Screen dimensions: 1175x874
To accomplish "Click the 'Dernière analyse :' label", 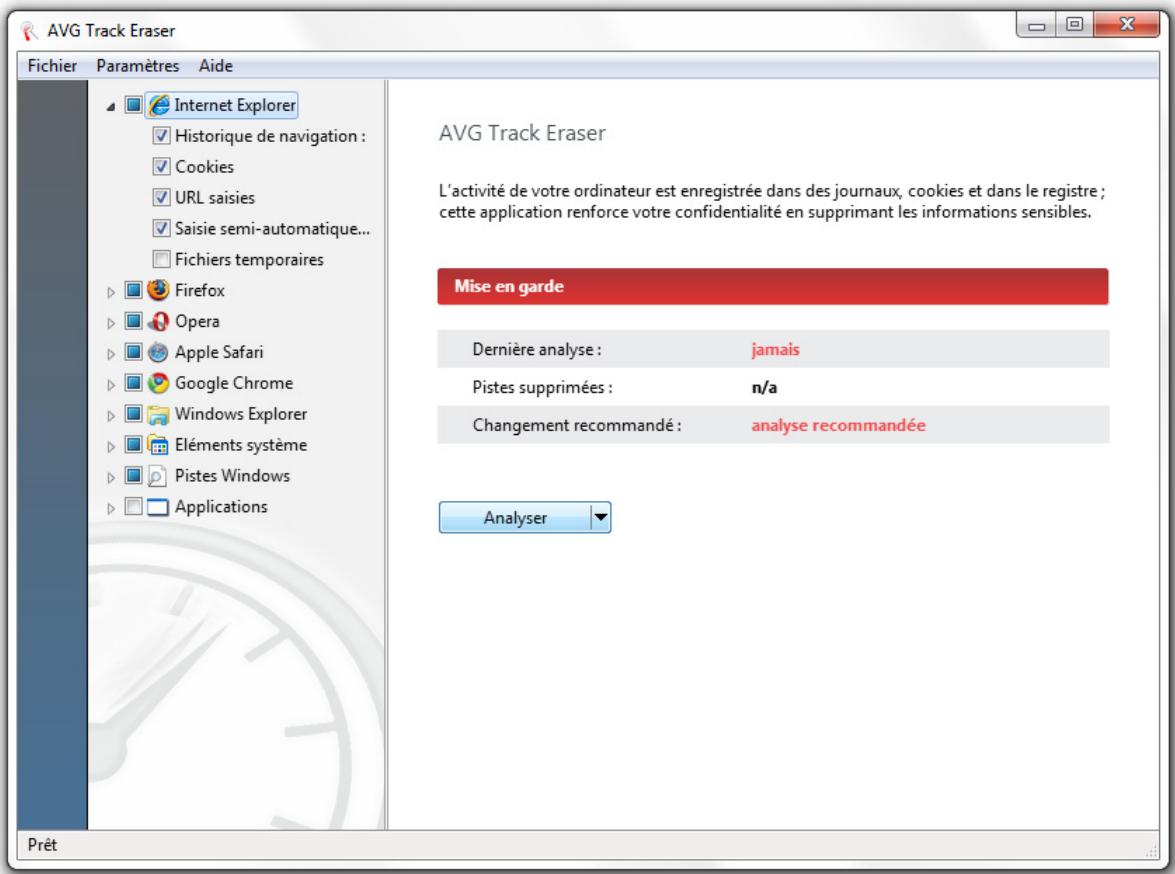I will [x=537, y=349].
